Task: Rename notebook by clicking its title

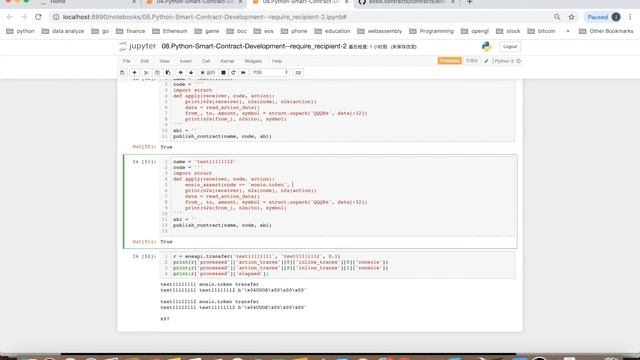Action: 254,47
